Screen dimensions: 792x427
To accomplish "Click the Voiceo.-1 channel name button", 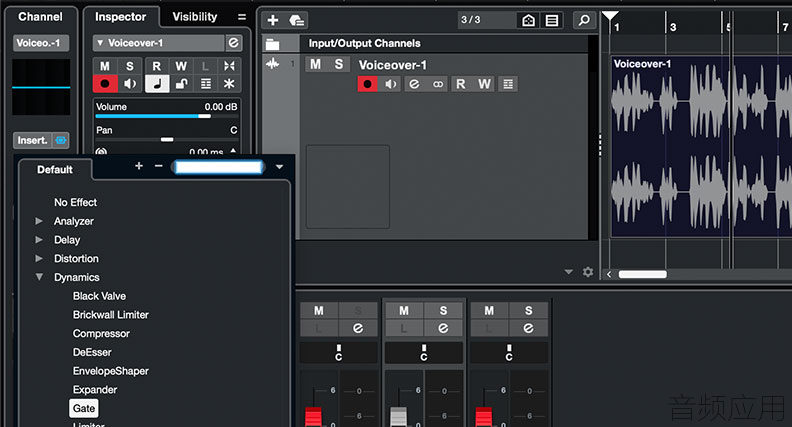I will pyautogui.click(x=40, y=43).
